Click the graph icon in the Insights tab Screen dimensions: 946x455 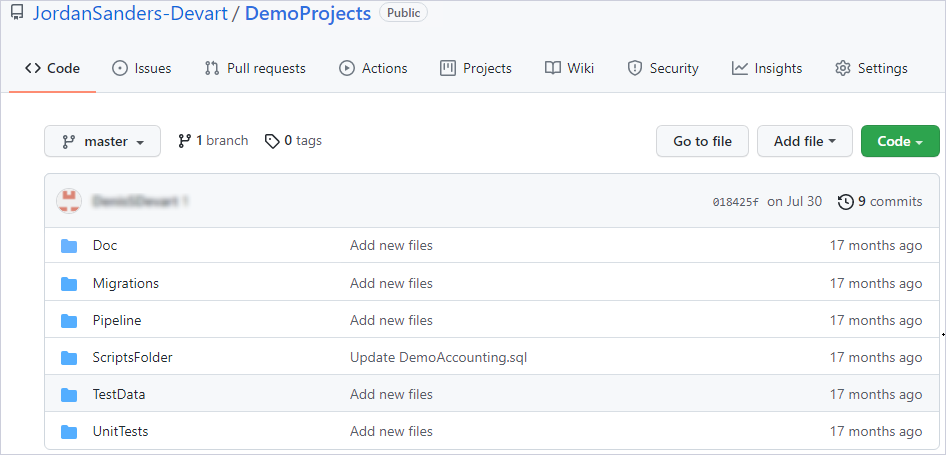point(740,68)
